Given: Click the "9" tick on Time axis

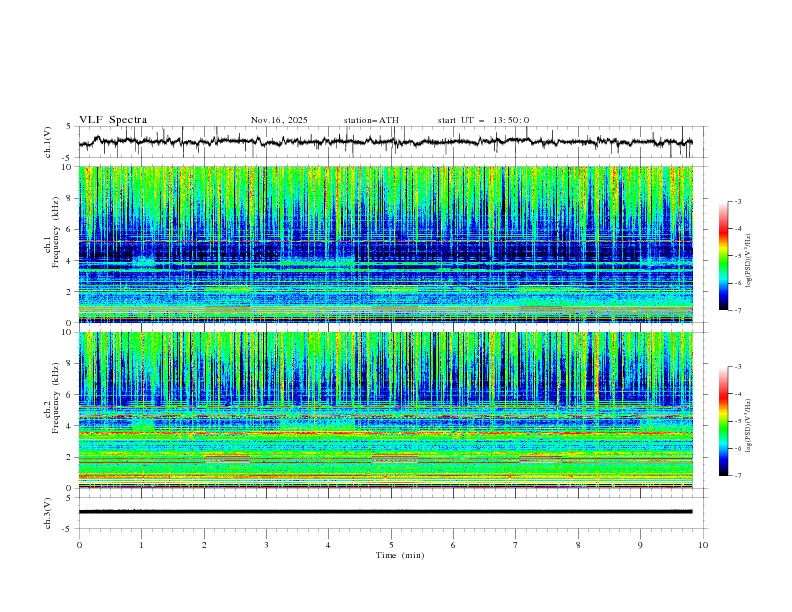Looking at the screenshot, I should pos(640,545).
